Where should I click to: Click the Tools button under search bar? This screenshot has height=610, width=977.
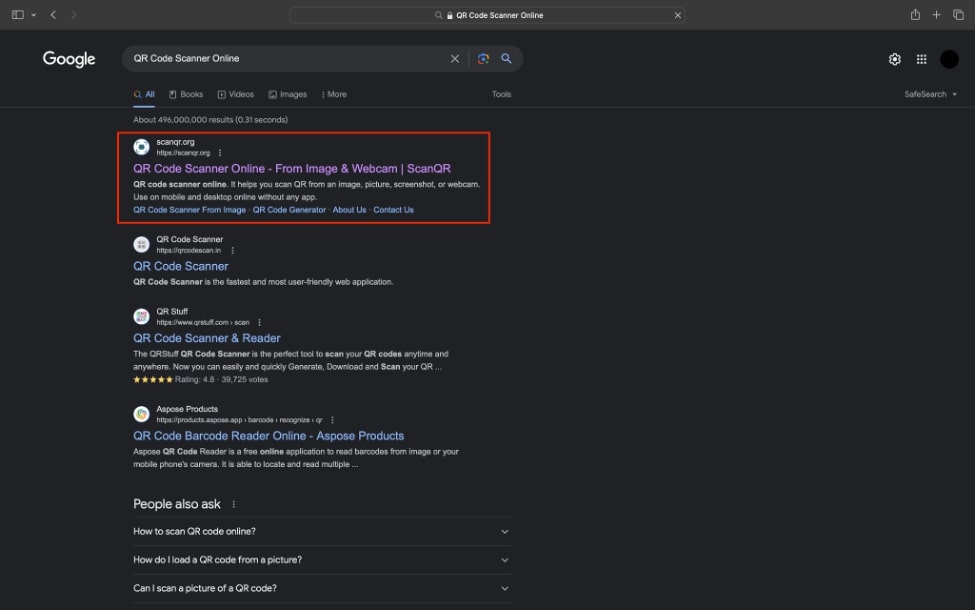pyautogui.click(x=501, y=94)
